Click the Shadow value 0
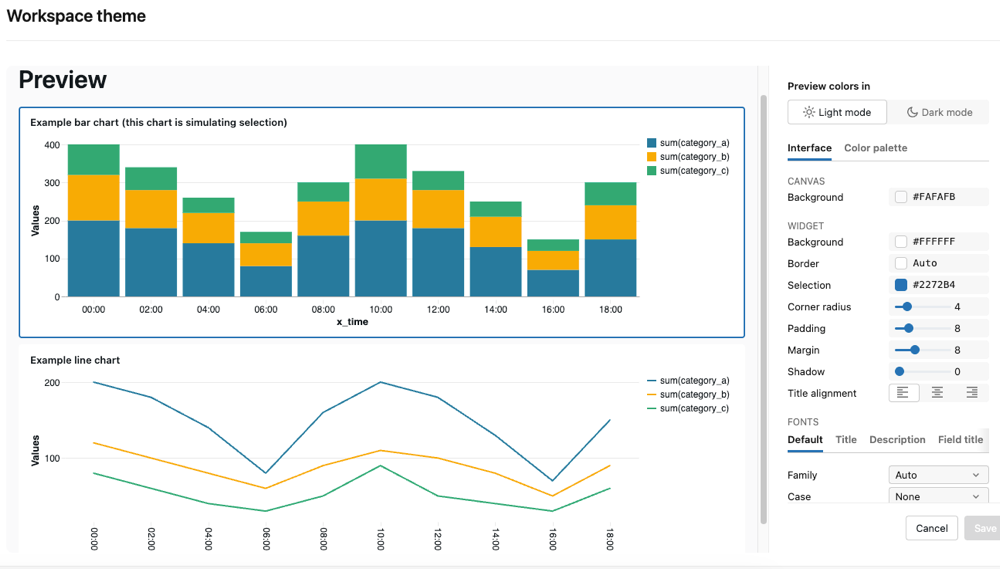This screenshot has height=569, width=1000. pos(957,372)
